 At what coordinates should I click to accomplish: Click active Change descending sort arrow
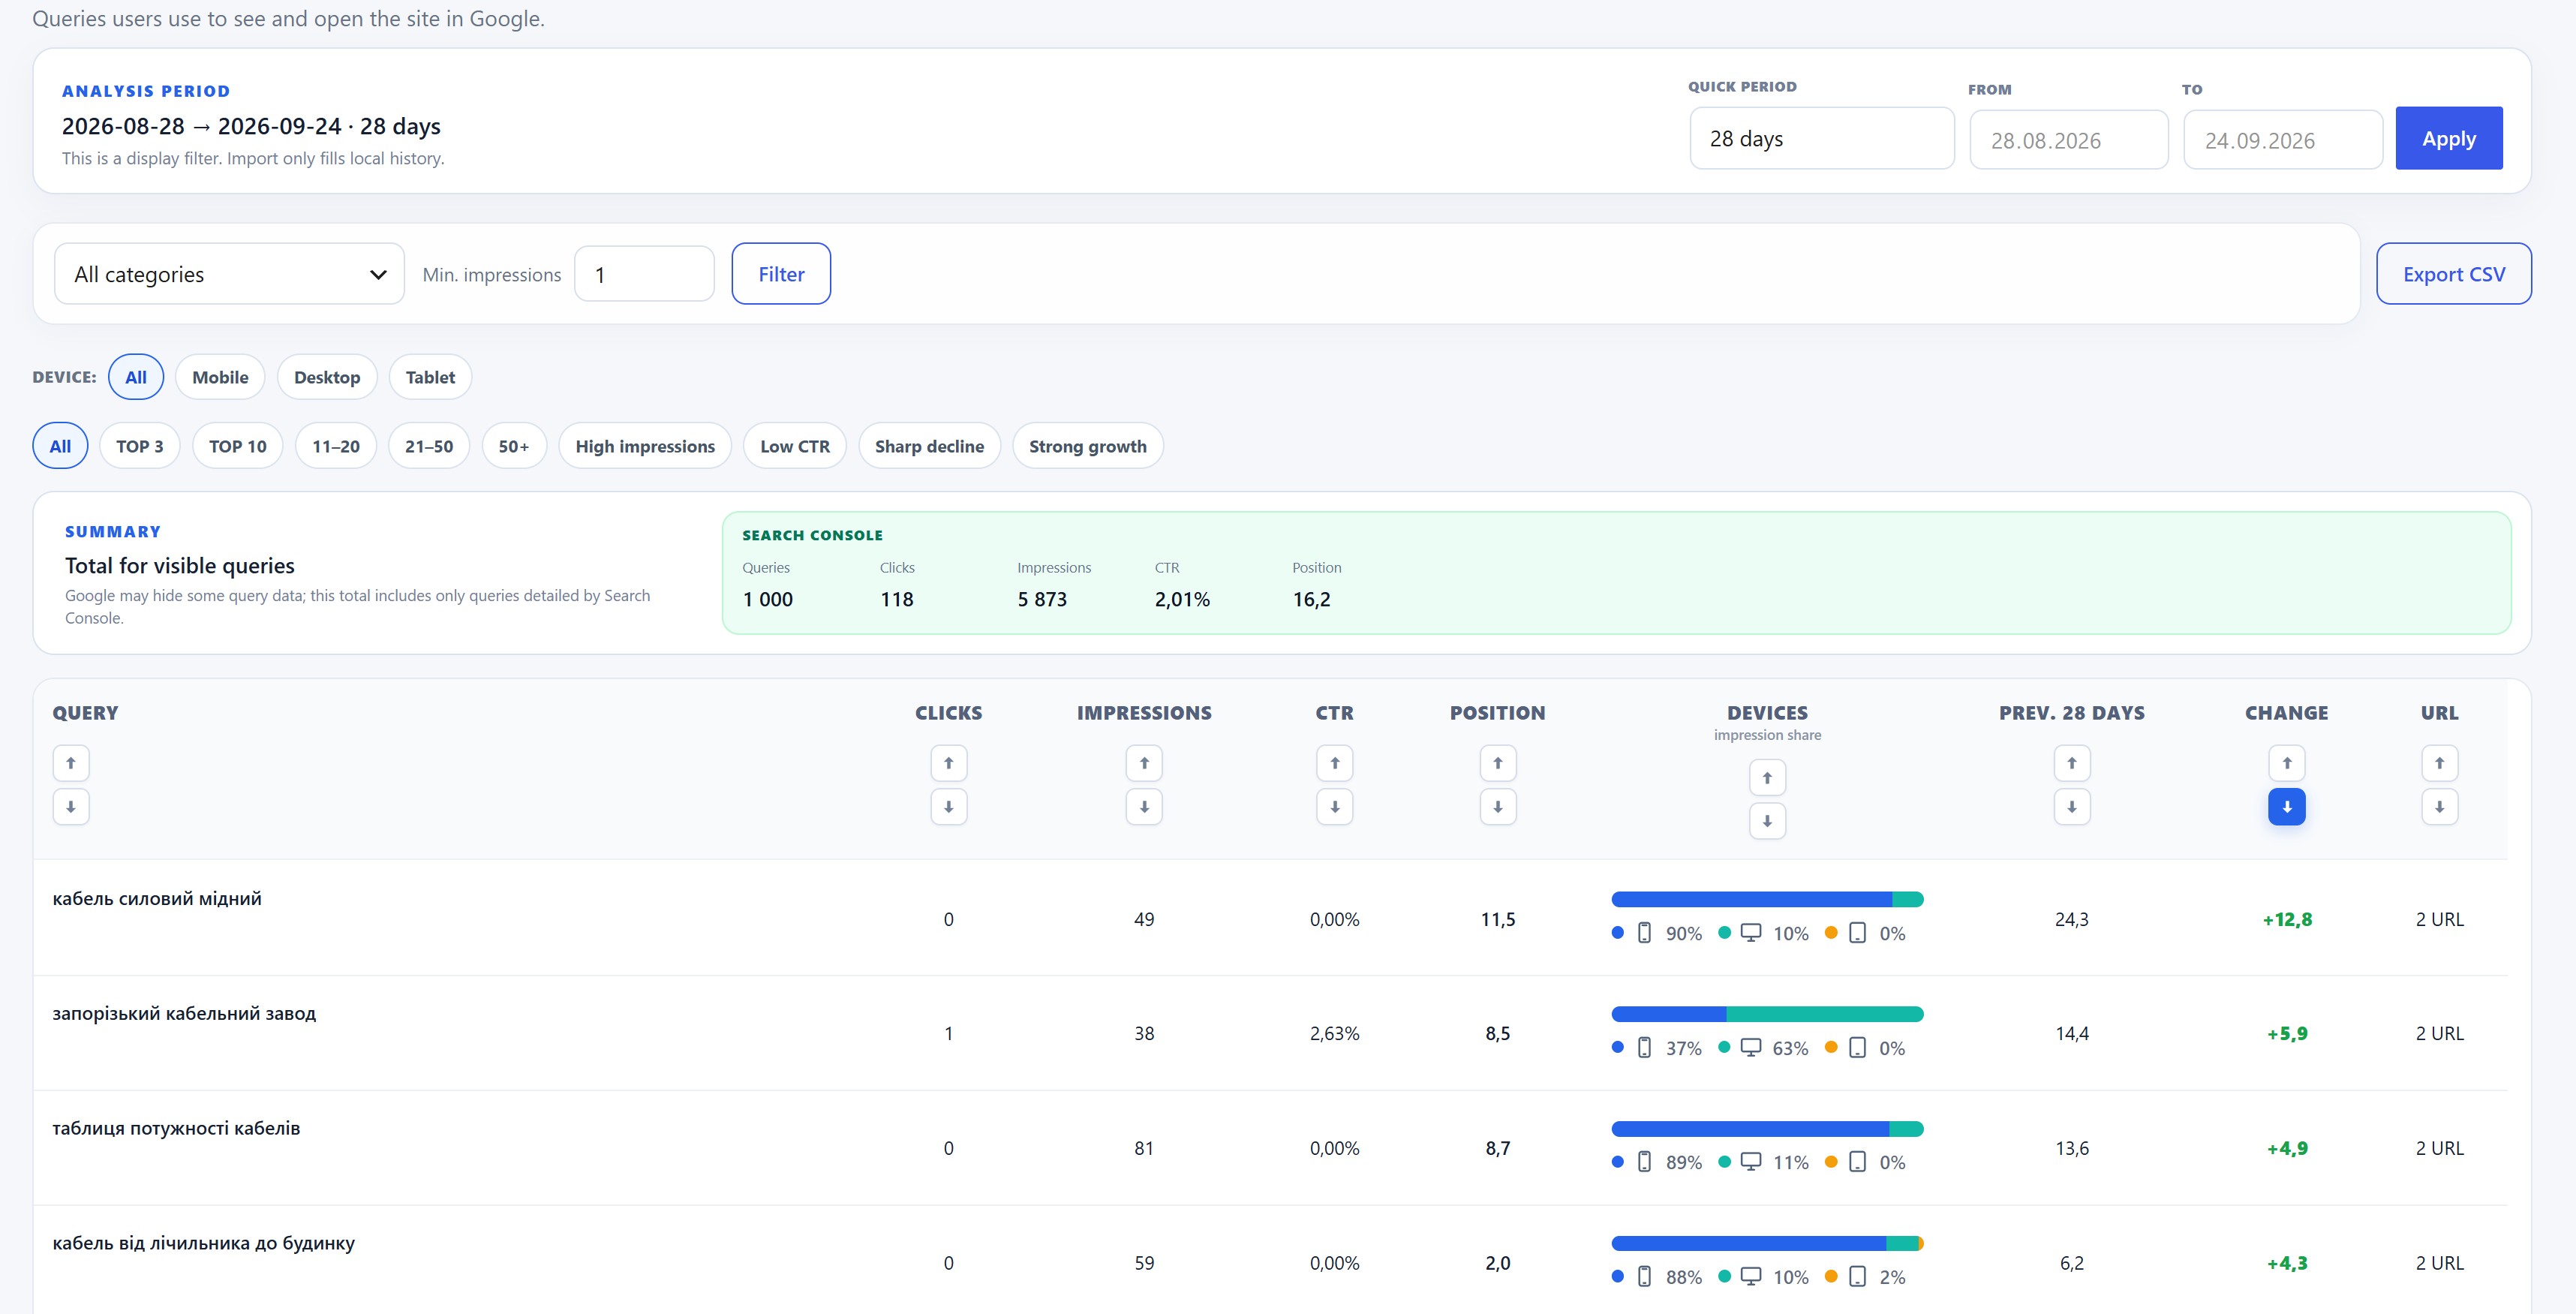[x=2286, y=807]
